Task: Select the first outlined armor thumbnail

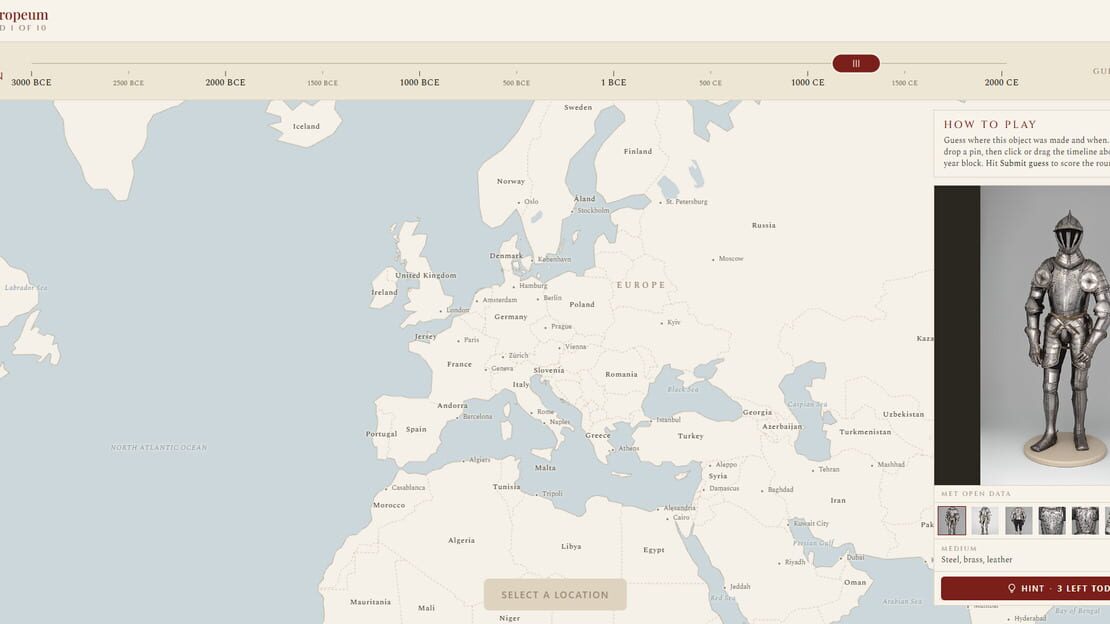Action: click(951, 520)
